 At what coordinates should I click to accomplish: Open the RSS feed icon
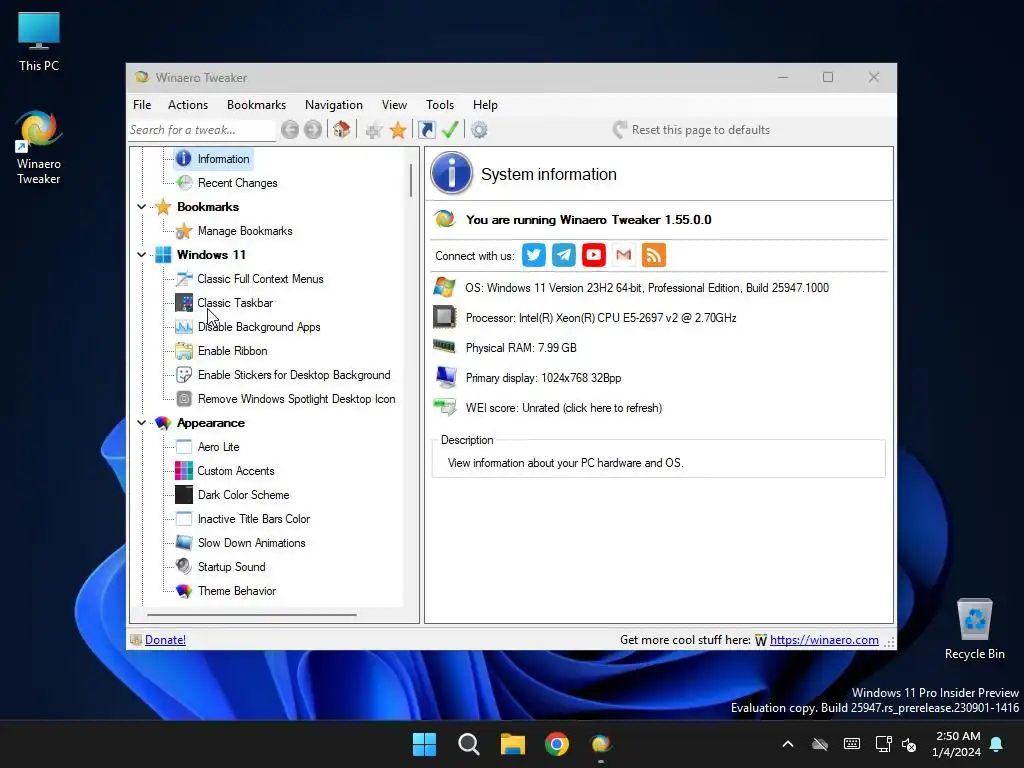[x=654, y=255]
